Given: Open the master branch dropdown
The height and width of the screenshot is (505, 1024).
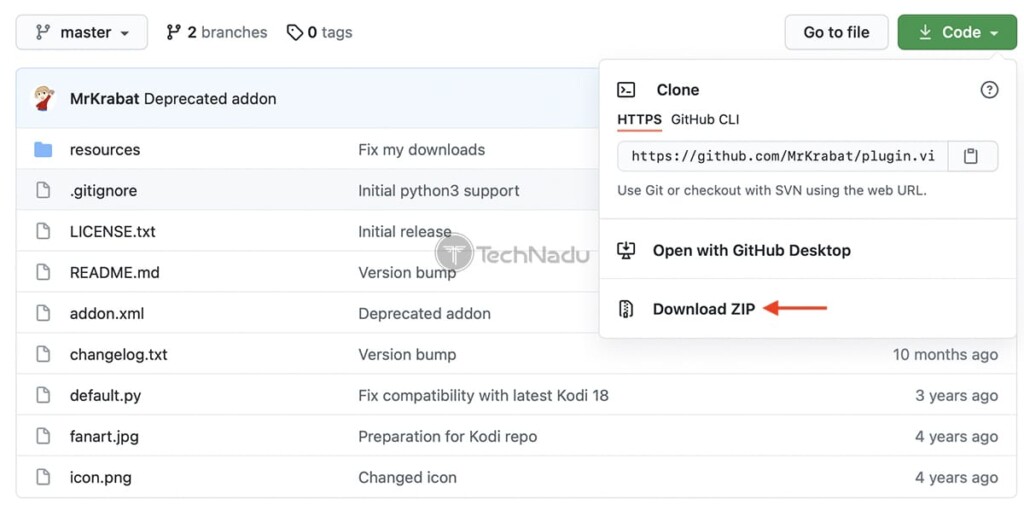Looking at the screenshot, I should pyautogui.click(x=82, y=32).
